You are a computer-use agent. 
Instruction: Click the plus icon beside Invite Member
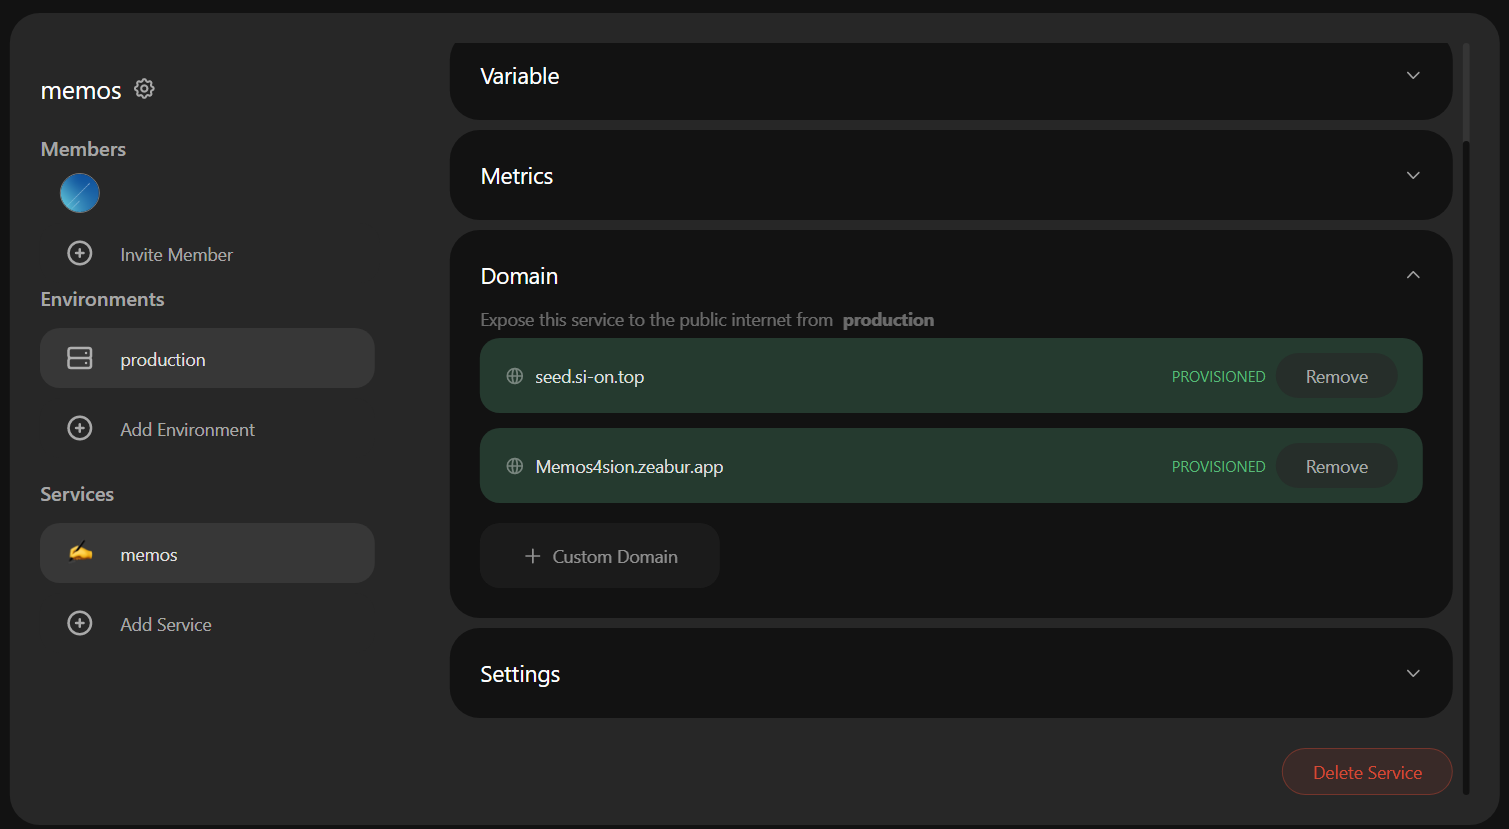[80, 254]
